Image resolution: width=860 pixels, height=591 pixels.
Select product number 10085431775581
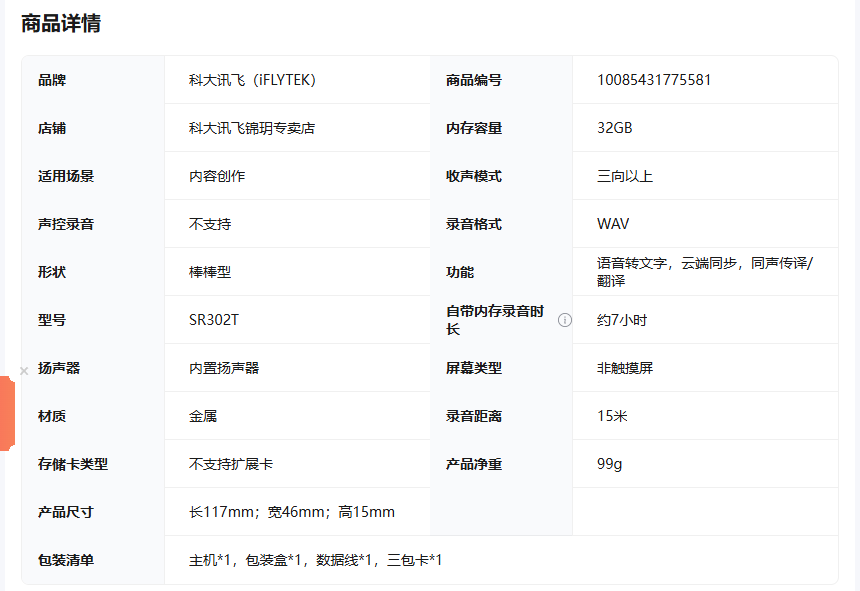point(654,80)
